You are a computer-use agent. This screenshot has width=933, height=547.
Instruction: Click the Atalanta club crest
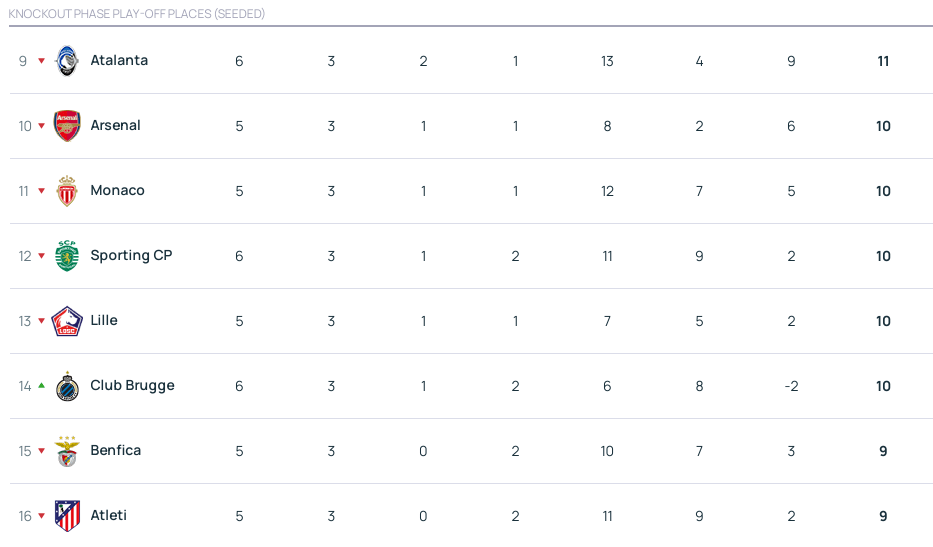pyautogui.click(x=67, y=61)
